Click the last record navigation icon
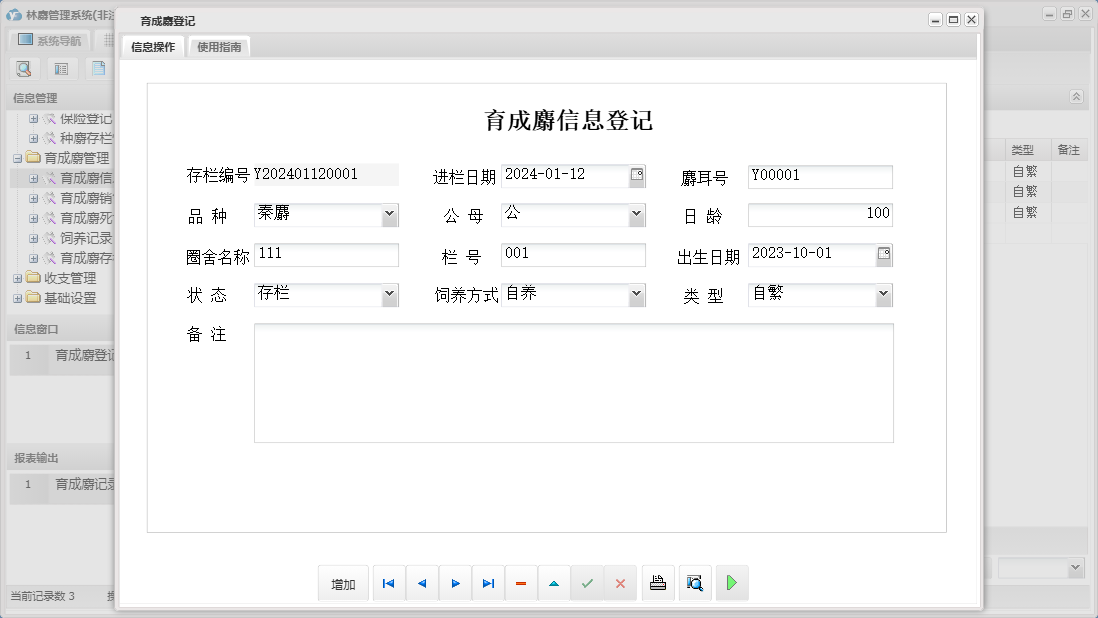Screen dimensions: 1098x618 (x=488, y=582)
